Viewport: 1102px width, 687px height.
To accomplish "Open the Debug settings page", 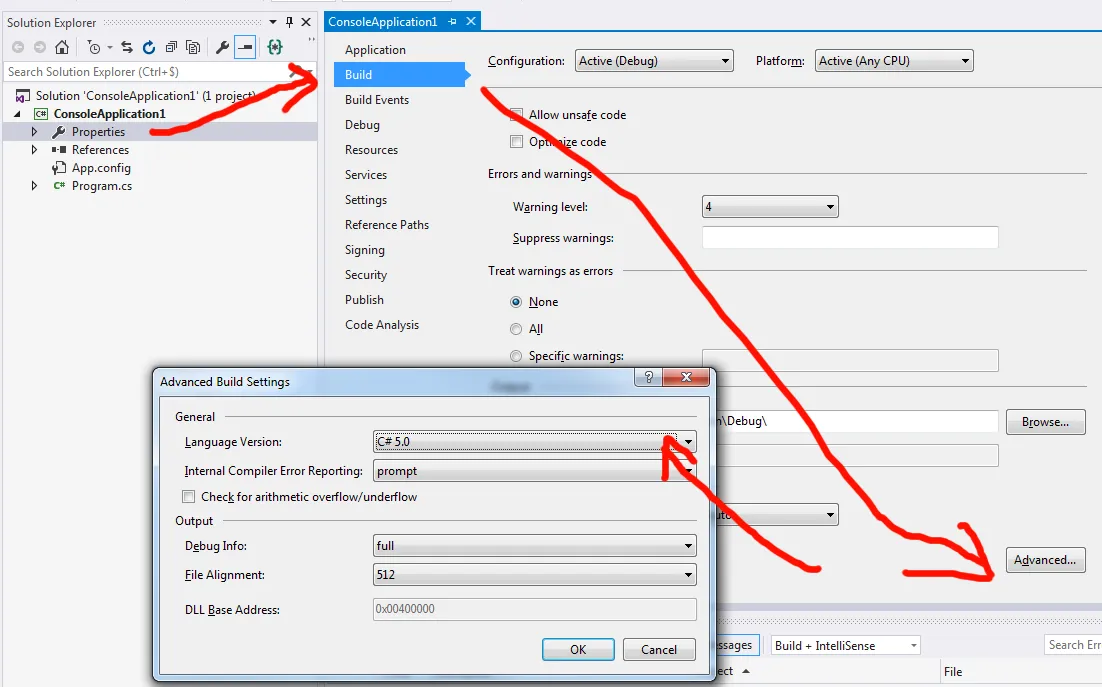I will [x=362, y=125].
